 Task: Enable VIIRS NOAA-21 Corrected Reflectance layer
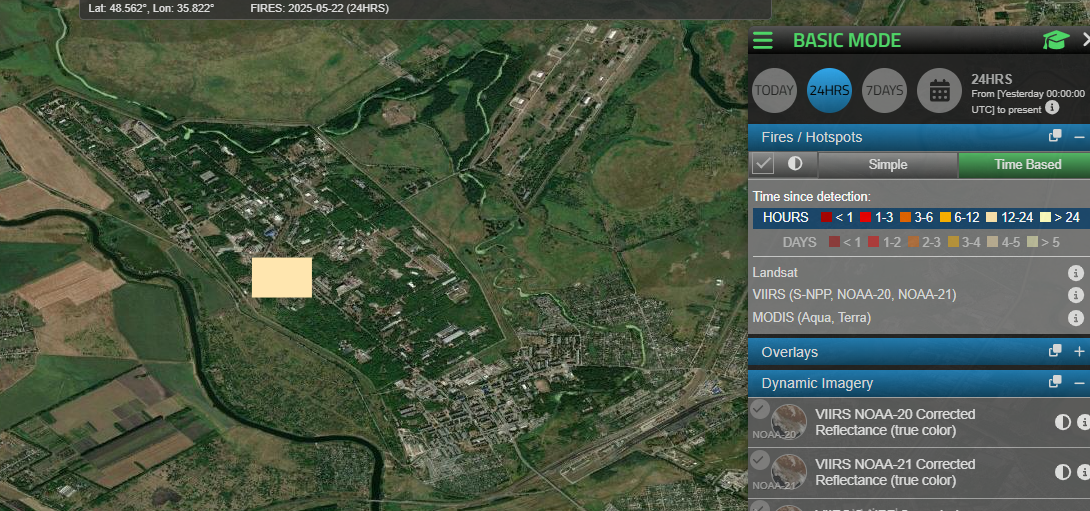[x=760, y=460]
